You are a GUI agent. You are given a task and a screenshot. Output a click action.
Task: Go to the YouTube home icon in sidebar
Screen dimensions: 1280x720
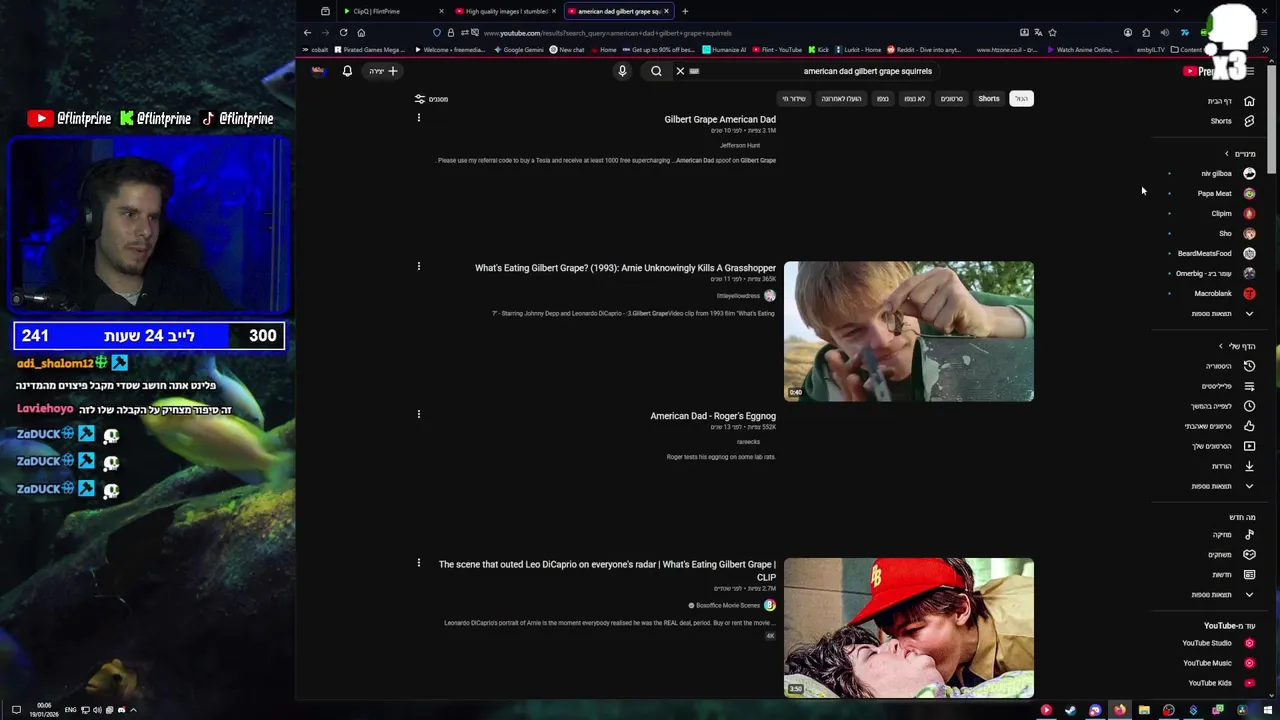tap(1249, 101)
